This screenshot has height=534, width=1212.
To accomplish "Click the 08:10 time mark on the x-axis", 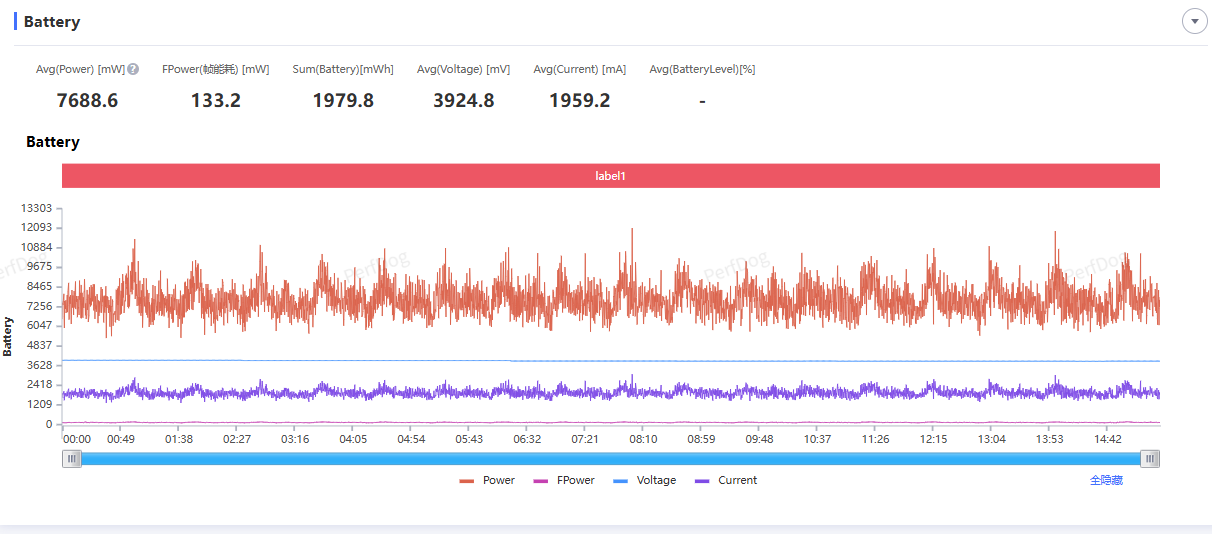I will pos(643,439).
